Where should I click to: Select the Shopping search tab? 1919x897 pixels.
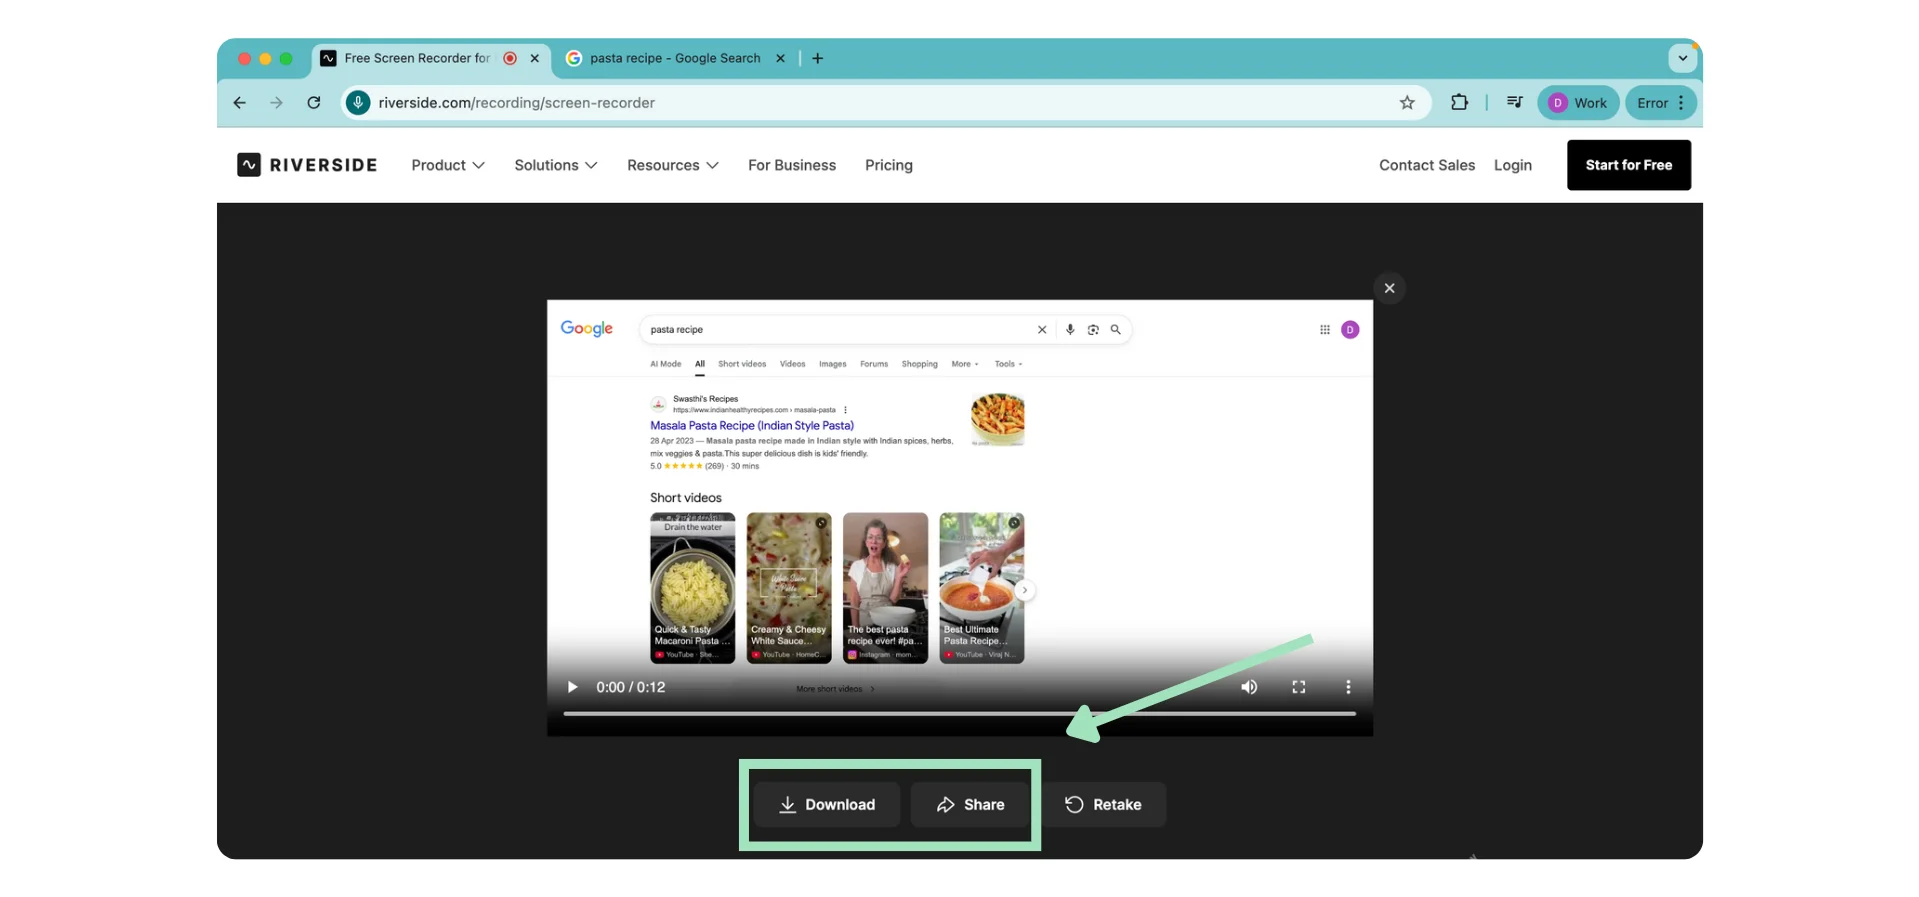[x=920, y=364]
